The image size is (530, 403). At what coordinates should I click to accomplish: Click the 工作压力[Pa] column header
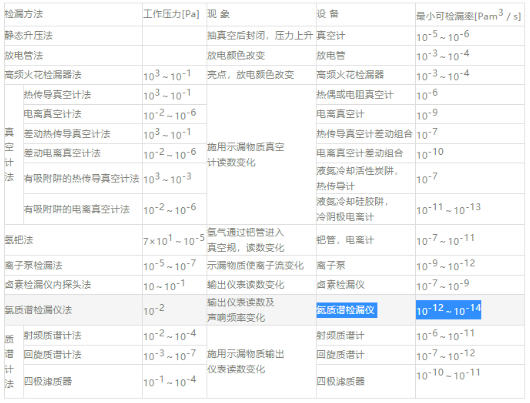[171, 14]
